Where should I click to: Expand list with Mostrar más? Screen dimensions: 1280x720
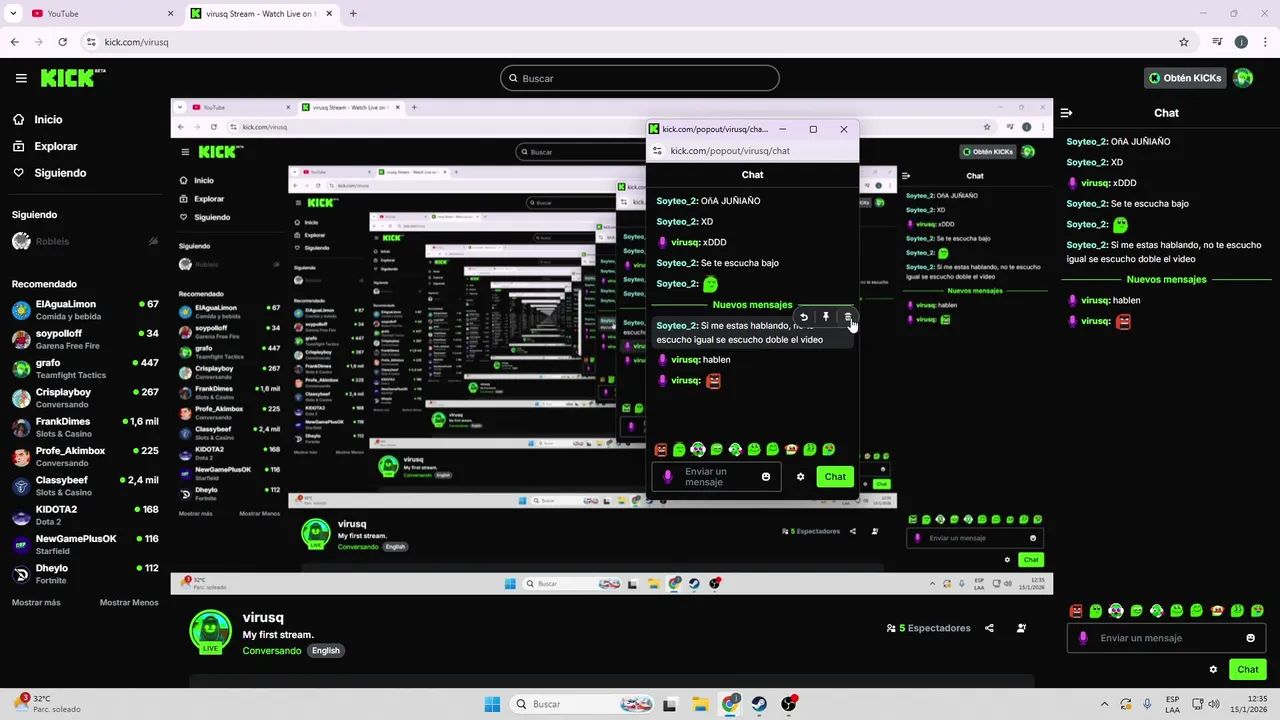point(36,602)
